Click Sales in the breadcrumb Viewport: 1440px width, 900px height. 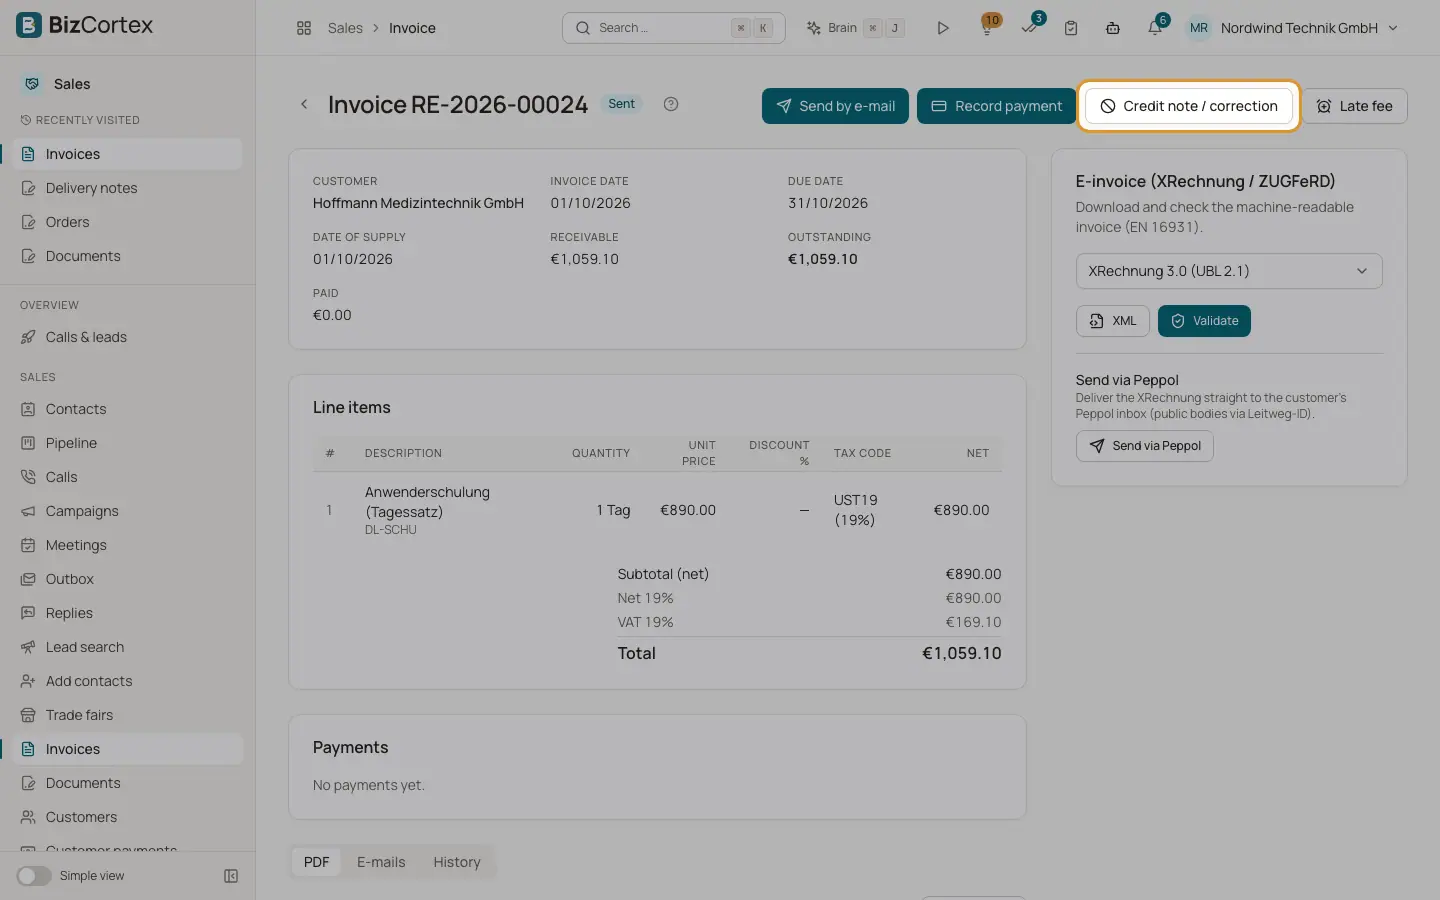pyautogui.click(x=345, y=28)
